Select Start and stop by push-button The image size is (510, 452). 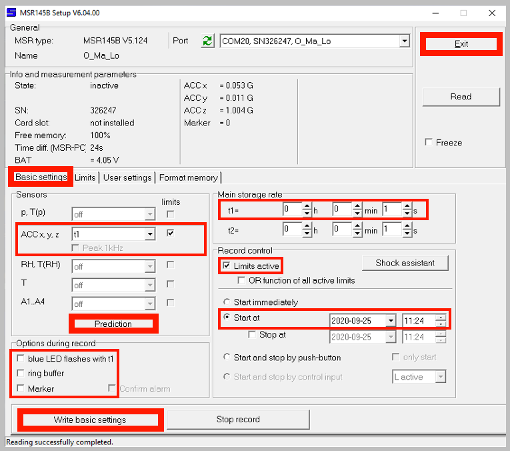226,357
